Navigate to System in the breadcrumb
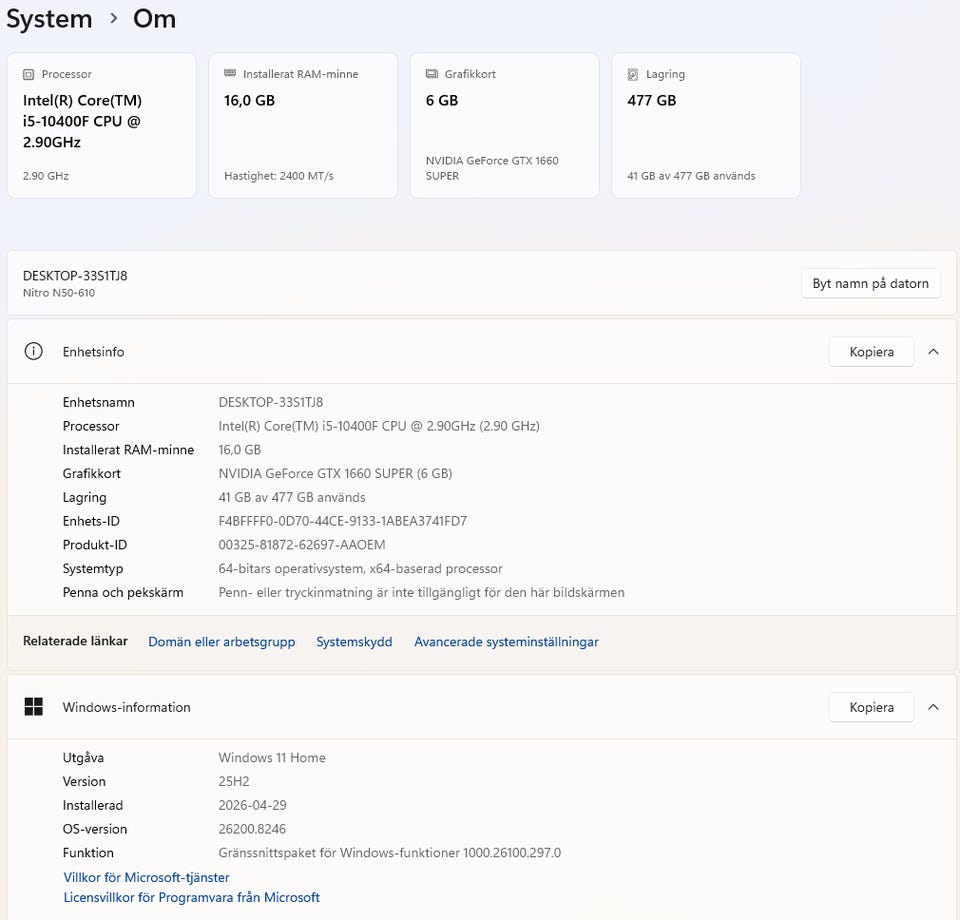 [49, 19]
